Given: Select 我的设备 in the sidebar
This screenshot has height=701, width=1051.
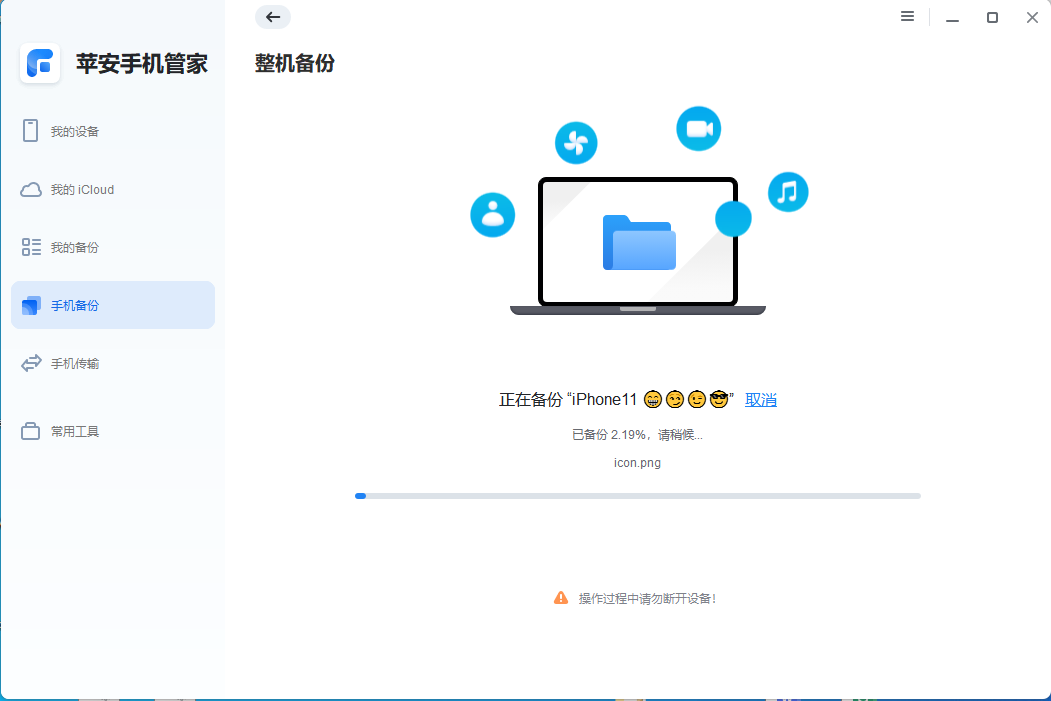Looking at the screenshot, I should [75, 131].
